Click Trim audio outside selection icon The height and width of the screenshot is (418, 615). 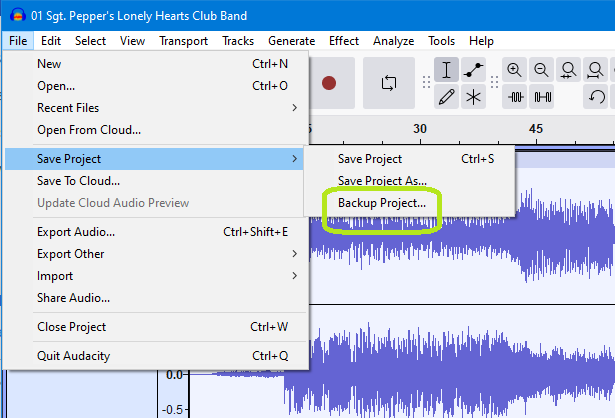point(515,97)
